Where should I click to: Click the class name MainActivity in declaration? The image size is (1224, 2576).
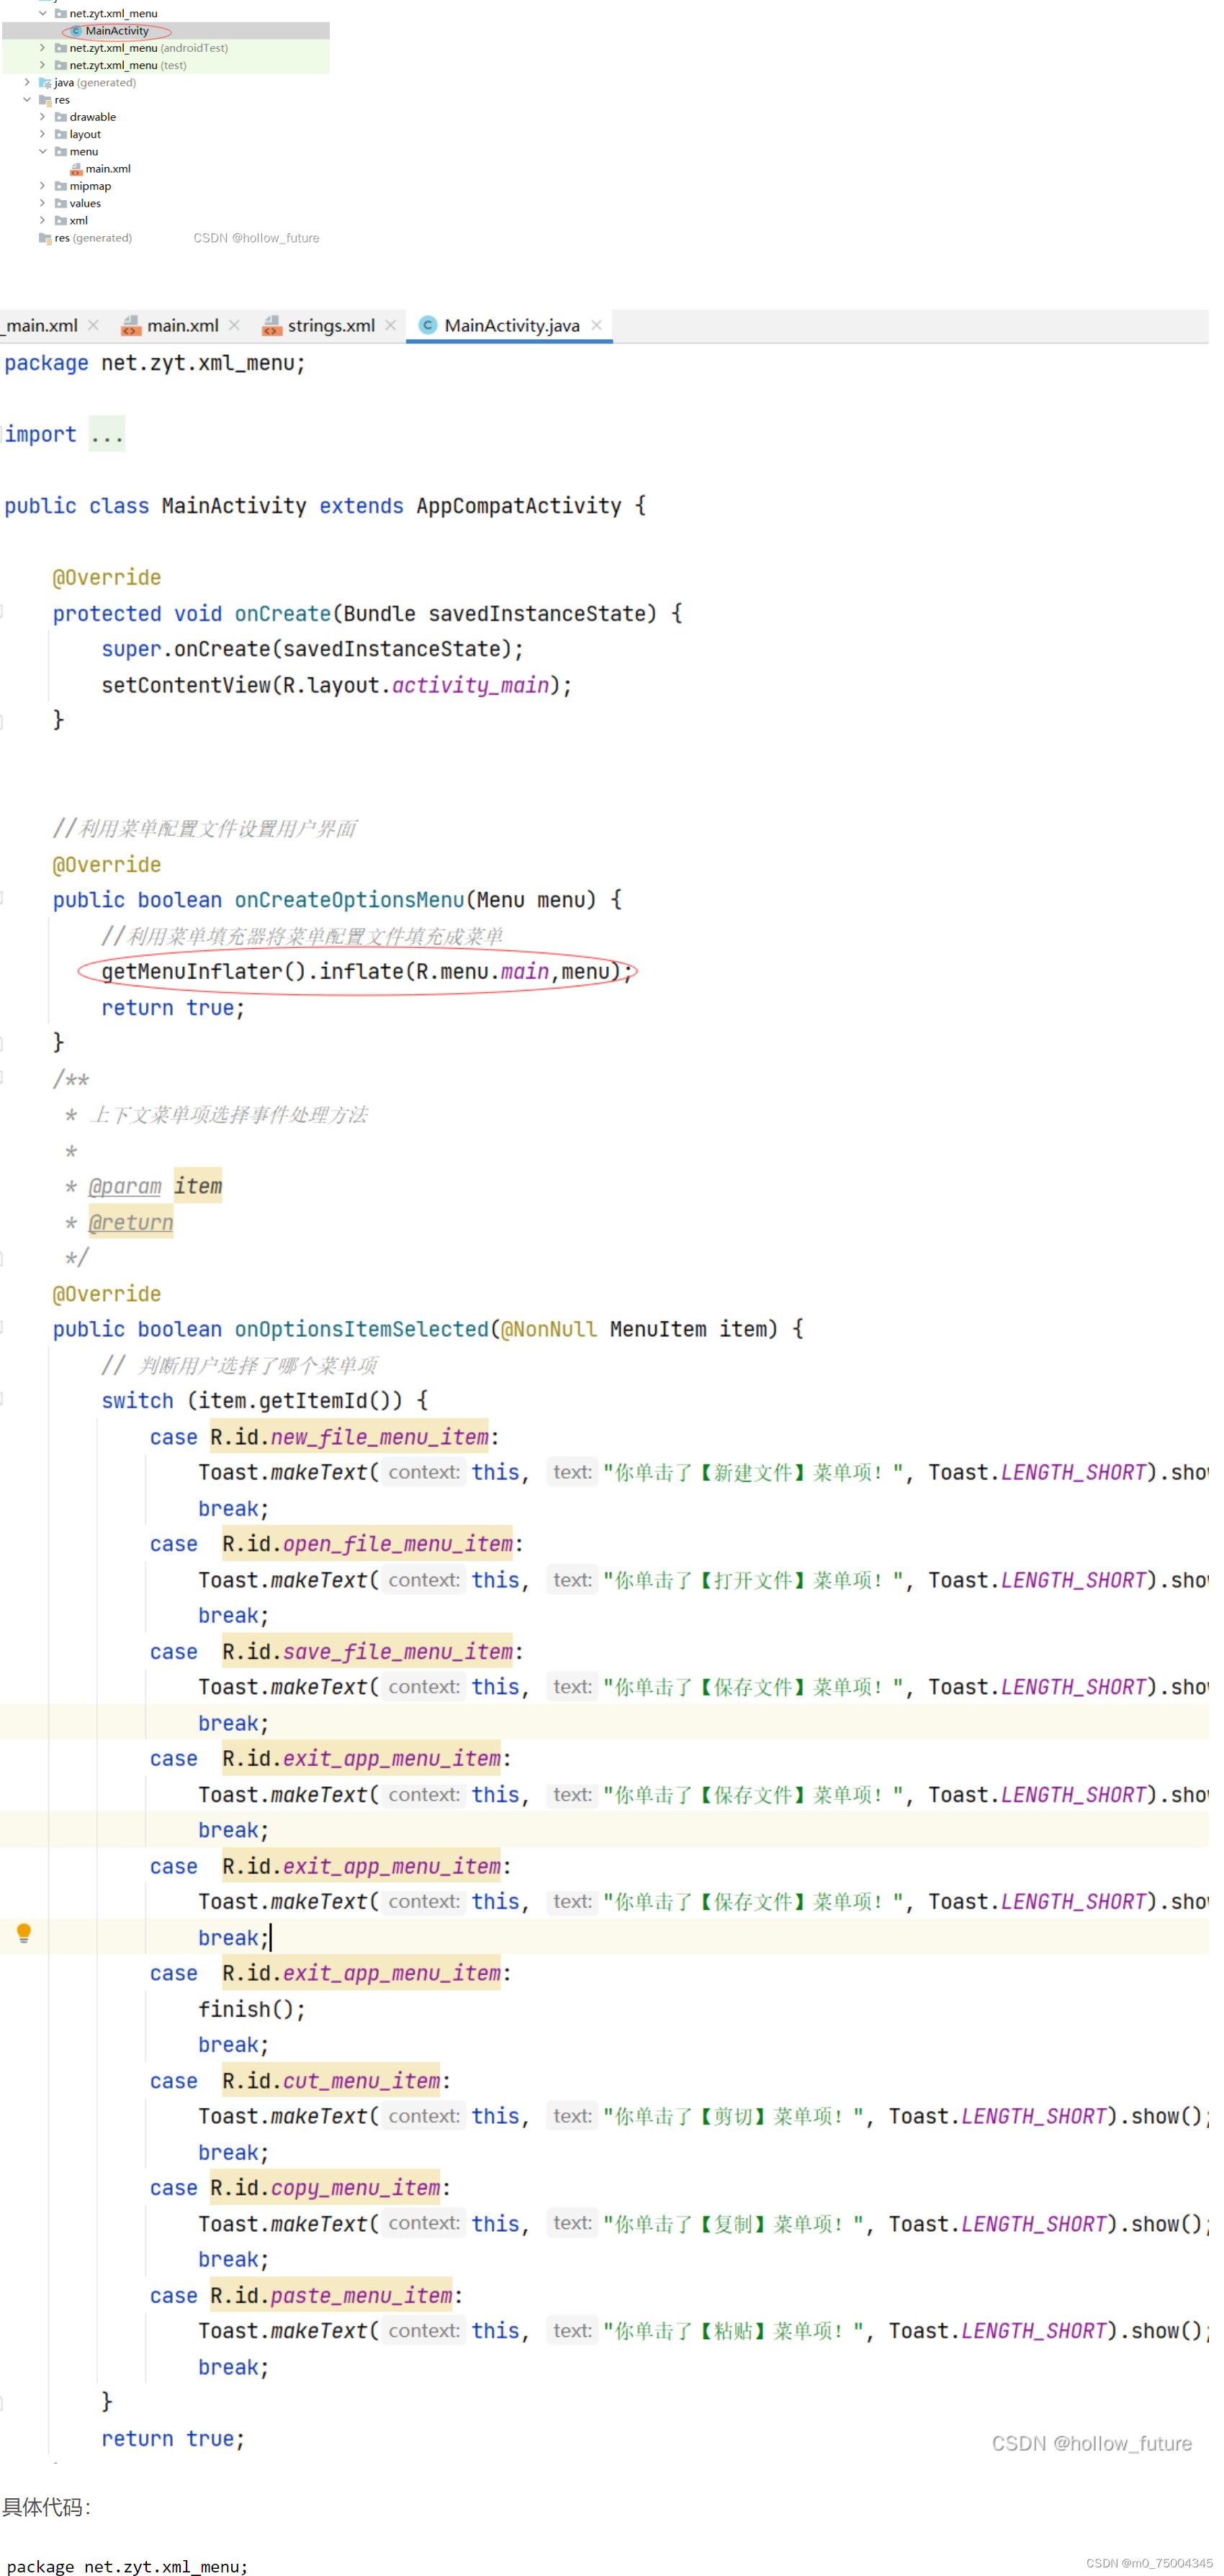coord(234,506)
